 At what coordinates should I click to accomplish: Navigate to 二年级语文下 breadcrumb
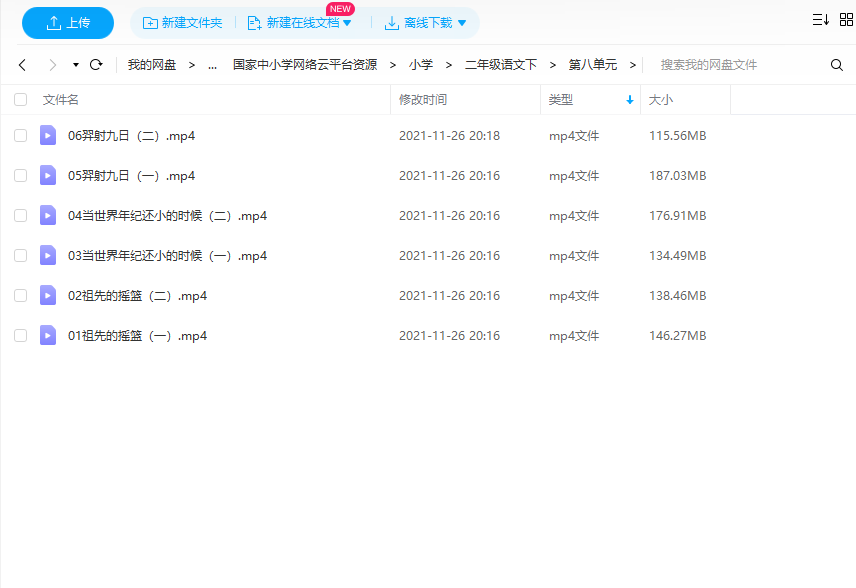coord(500,65)
